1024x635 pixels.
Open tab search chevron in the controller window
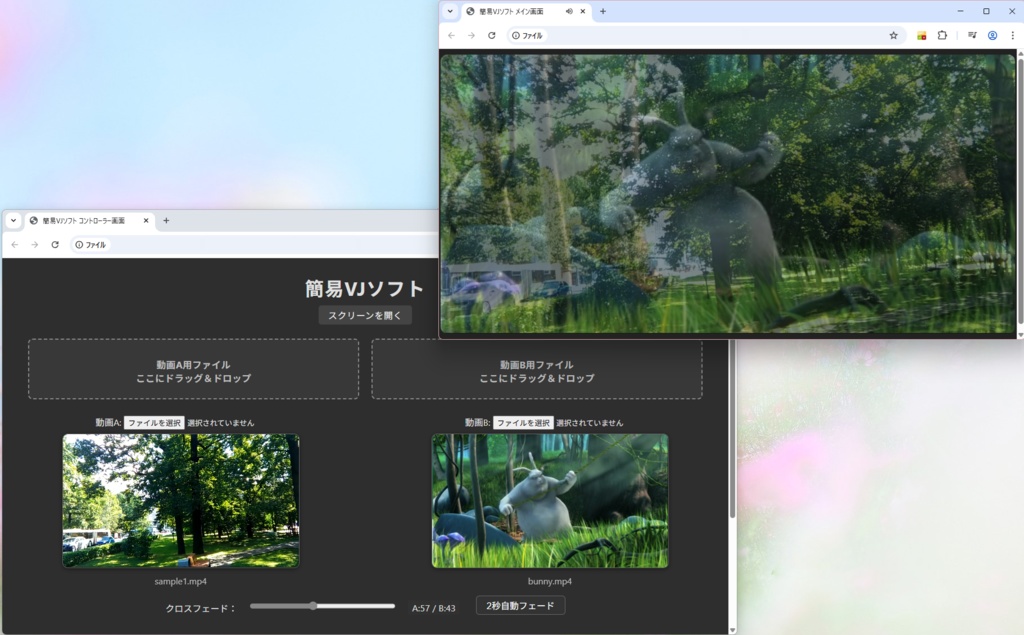tap(11, 220)
